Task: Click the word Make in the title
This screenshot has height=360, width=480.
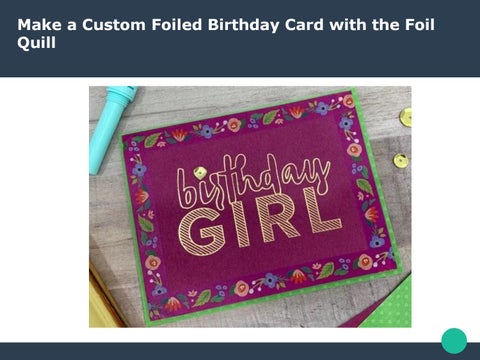Action: click(39, 25)
